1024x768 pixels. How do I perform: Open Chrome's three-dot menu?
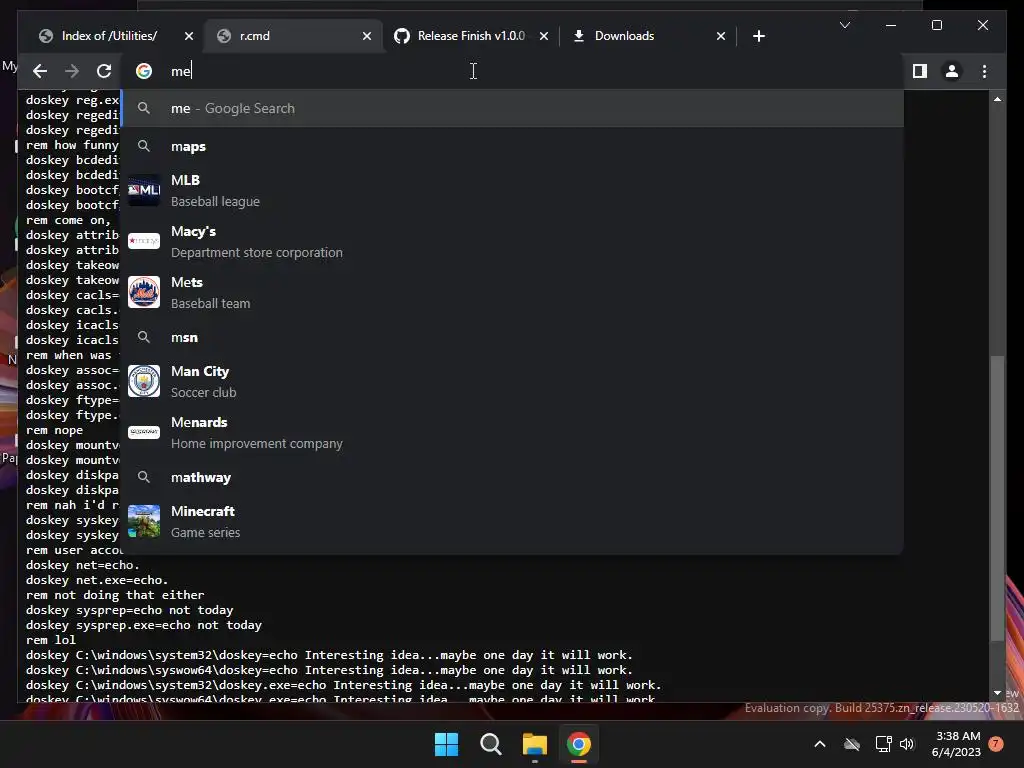pyautogui.click(x=984, y=71)
